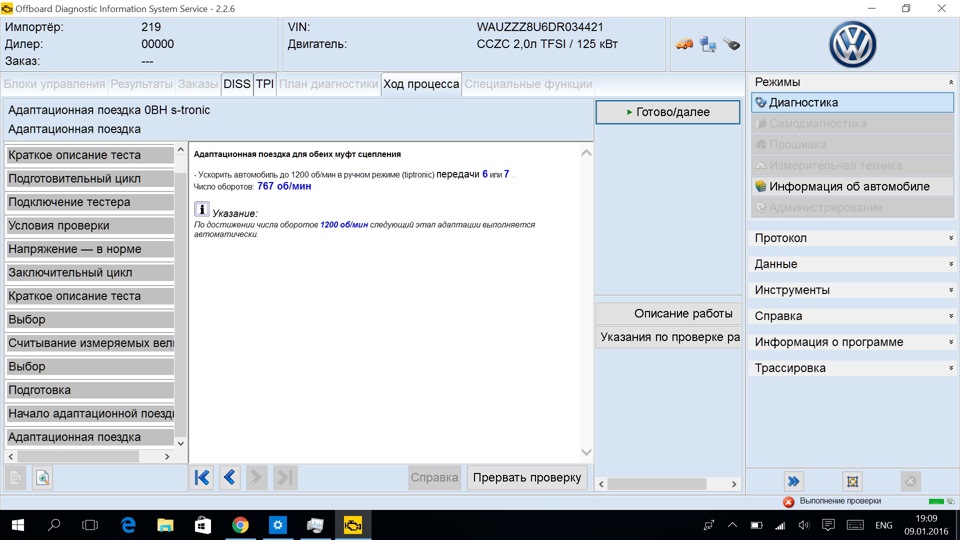960x540 pixels.
Task: Open action center notifications icon
Action: [828, 525]
